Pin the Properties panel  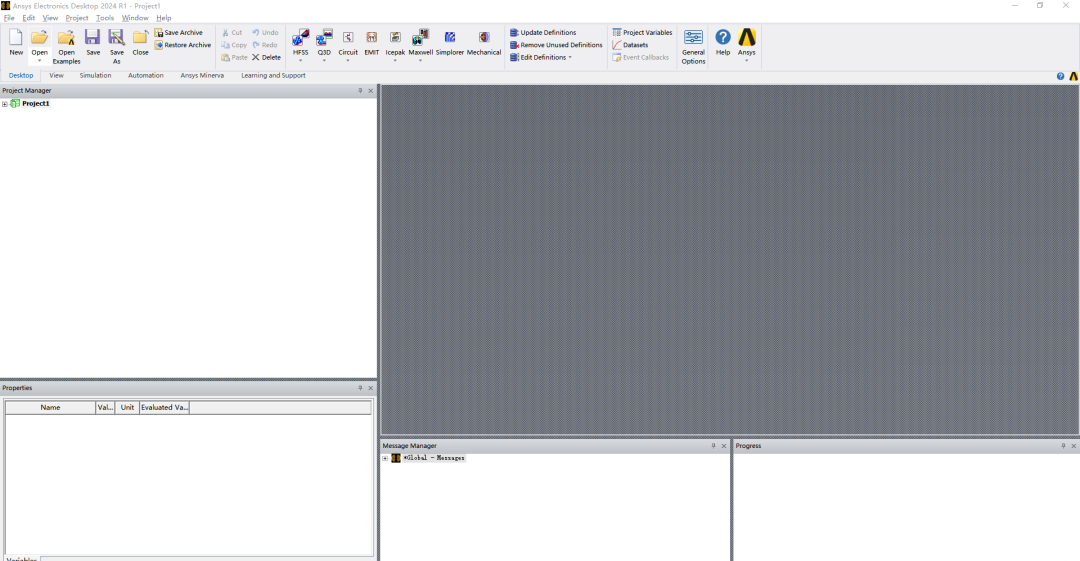pyautogui.click(x=360, y=388)
